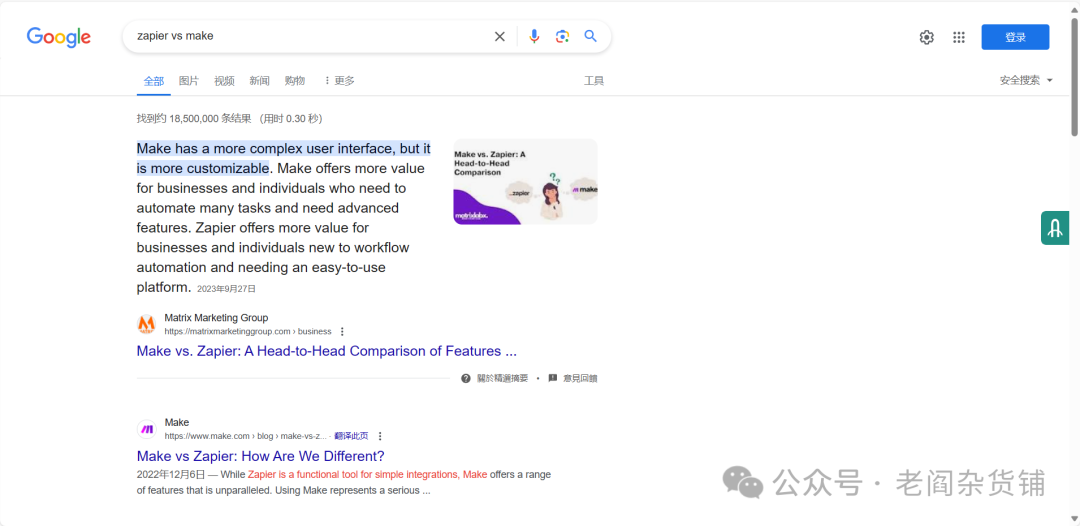Click the Make site name text
Screen dimensions: 1080x526
[x=176, y=423]
